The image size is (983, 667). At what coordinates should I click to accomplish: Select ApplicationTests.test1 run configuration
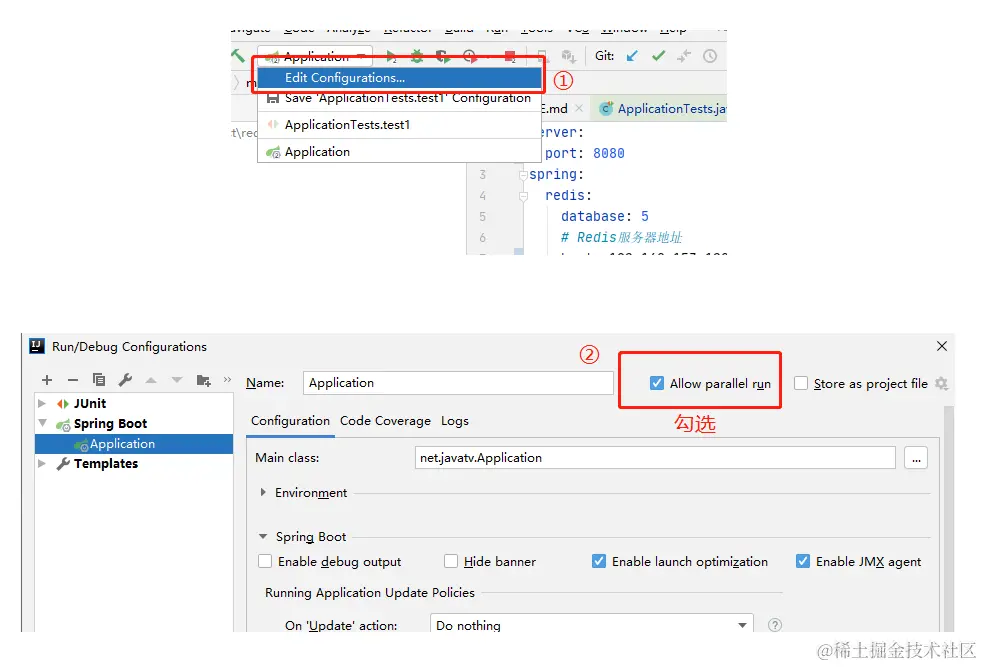click(399, 125)
